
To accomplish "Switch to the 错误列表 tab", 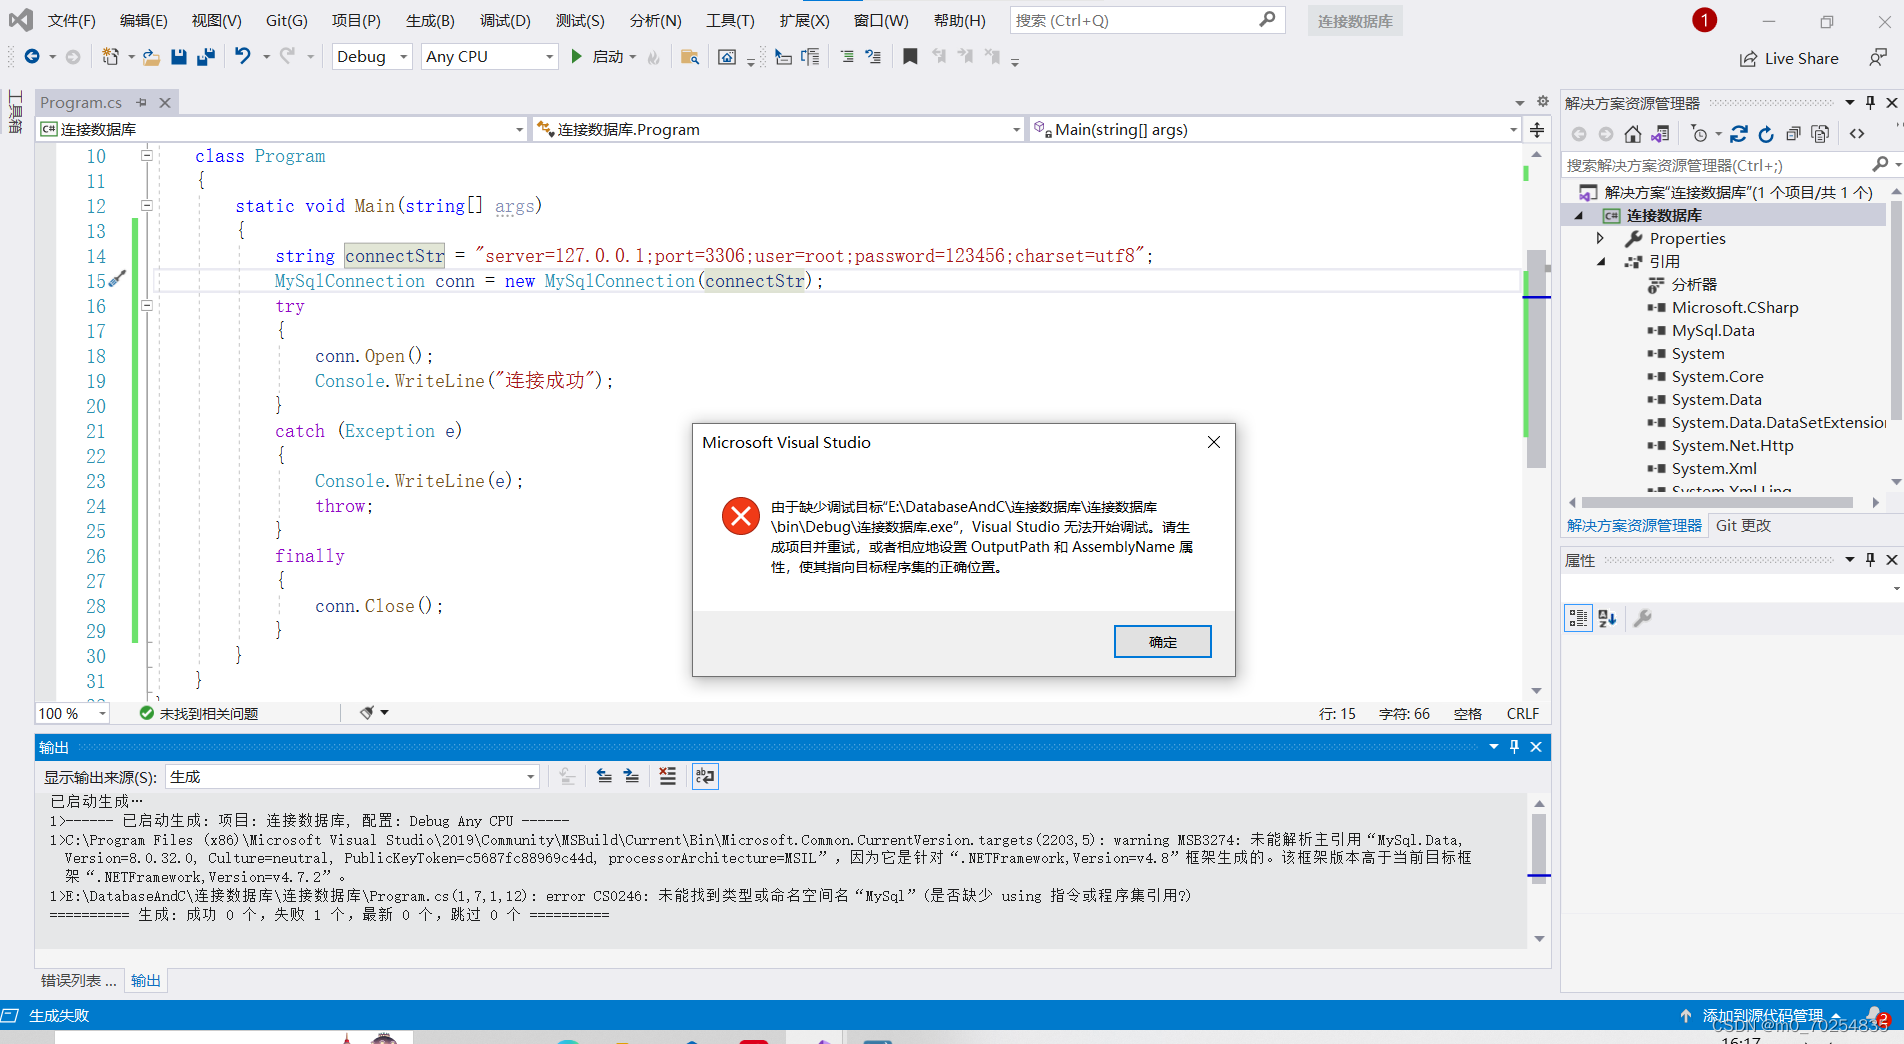I will point(77,980).
